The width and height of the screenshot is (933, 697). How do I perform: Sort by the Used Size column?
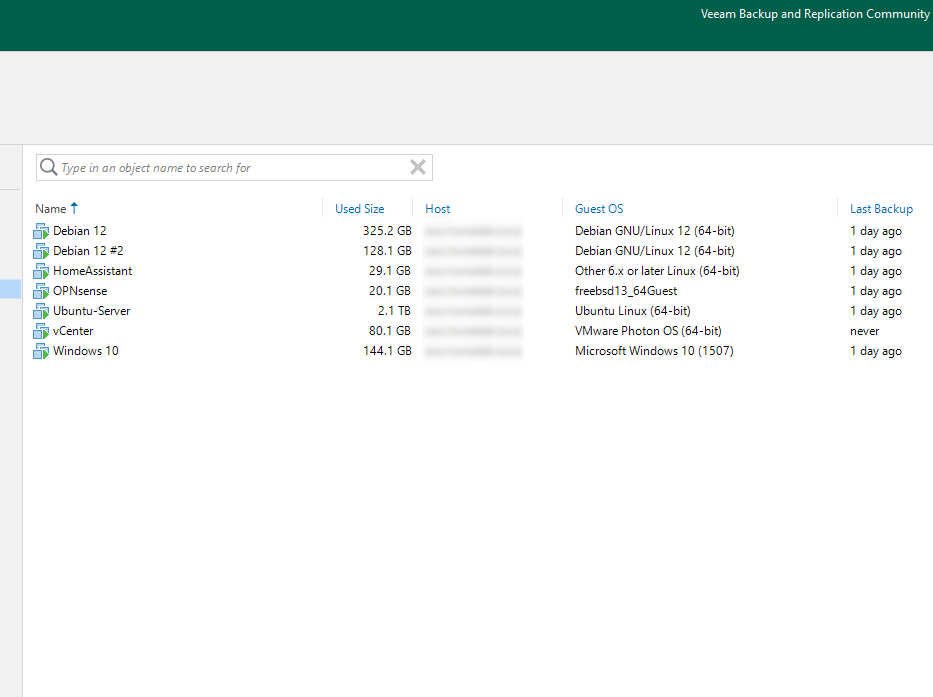359,209
